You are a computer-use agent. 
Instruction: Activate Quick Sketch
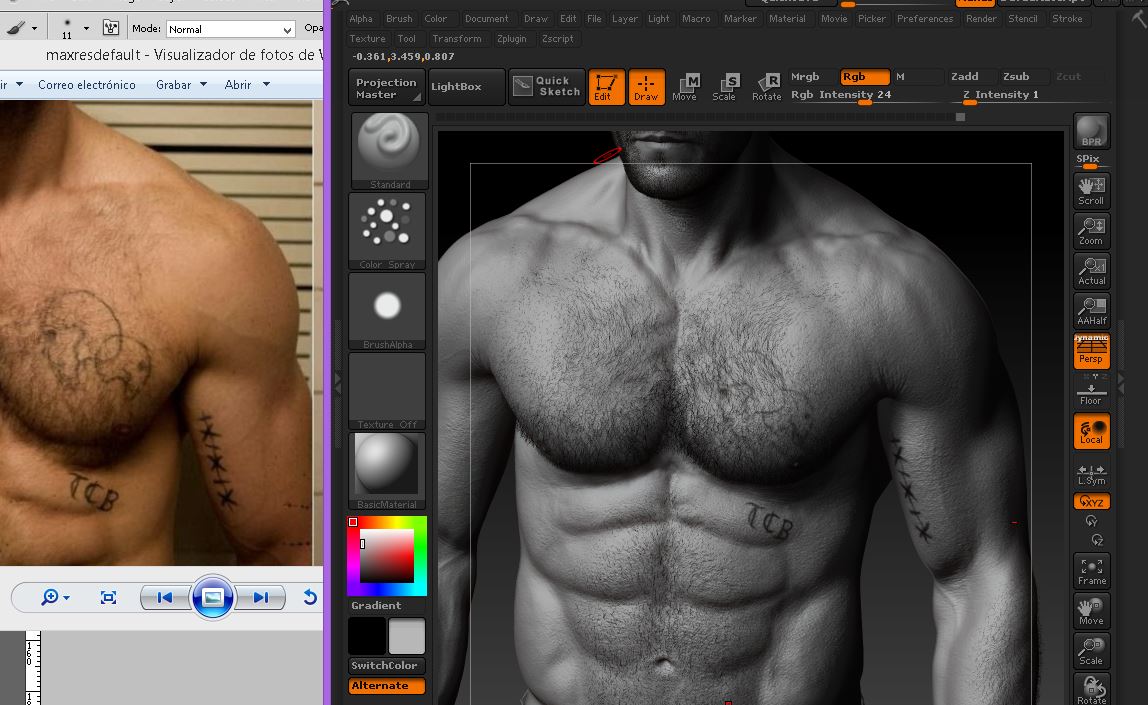point(547,87)
